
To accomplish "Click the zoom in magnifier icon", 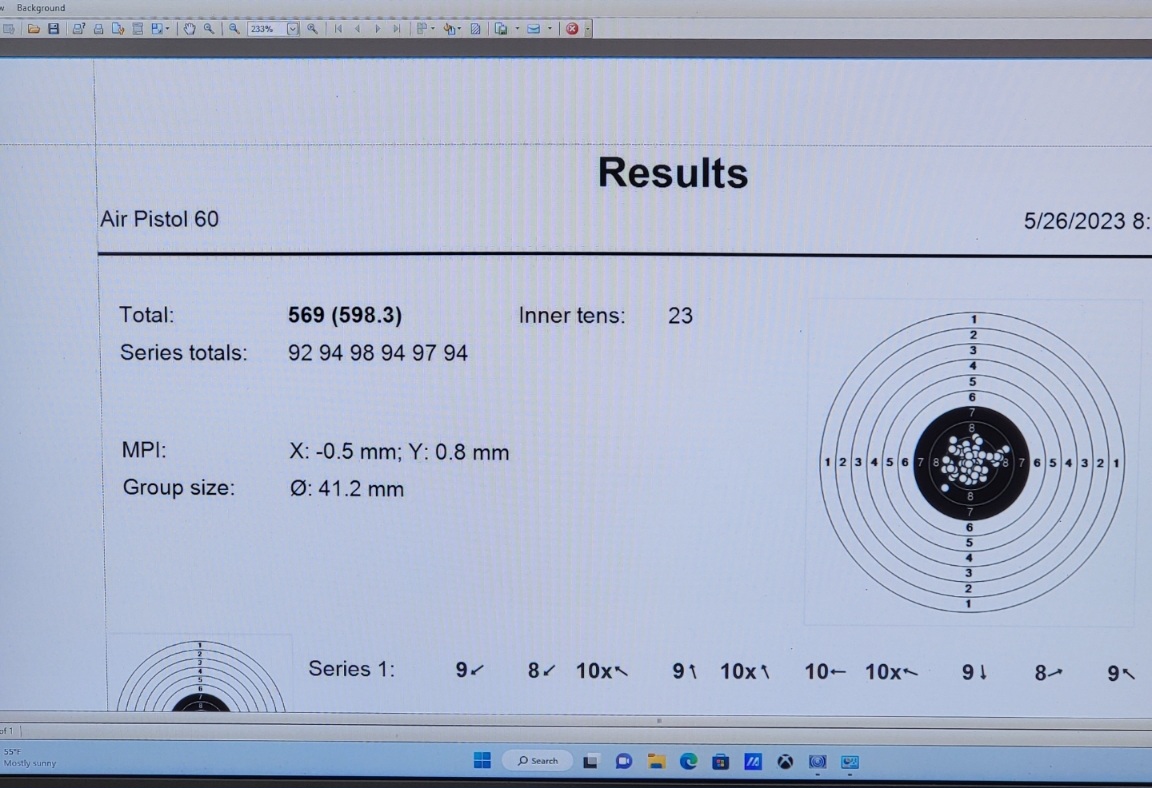I will click(x=312, y=29).
